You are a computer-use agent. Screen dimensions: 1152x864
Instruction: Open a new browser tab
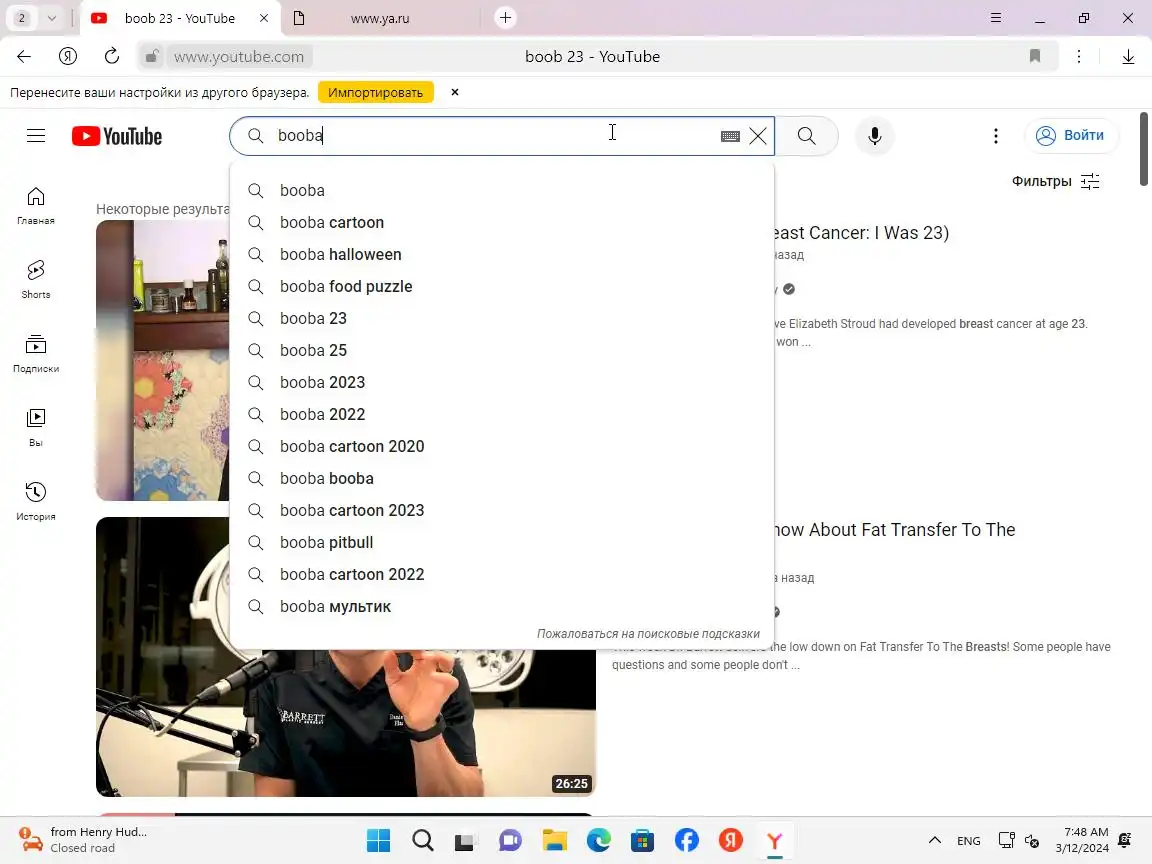(x=505, y=18)
